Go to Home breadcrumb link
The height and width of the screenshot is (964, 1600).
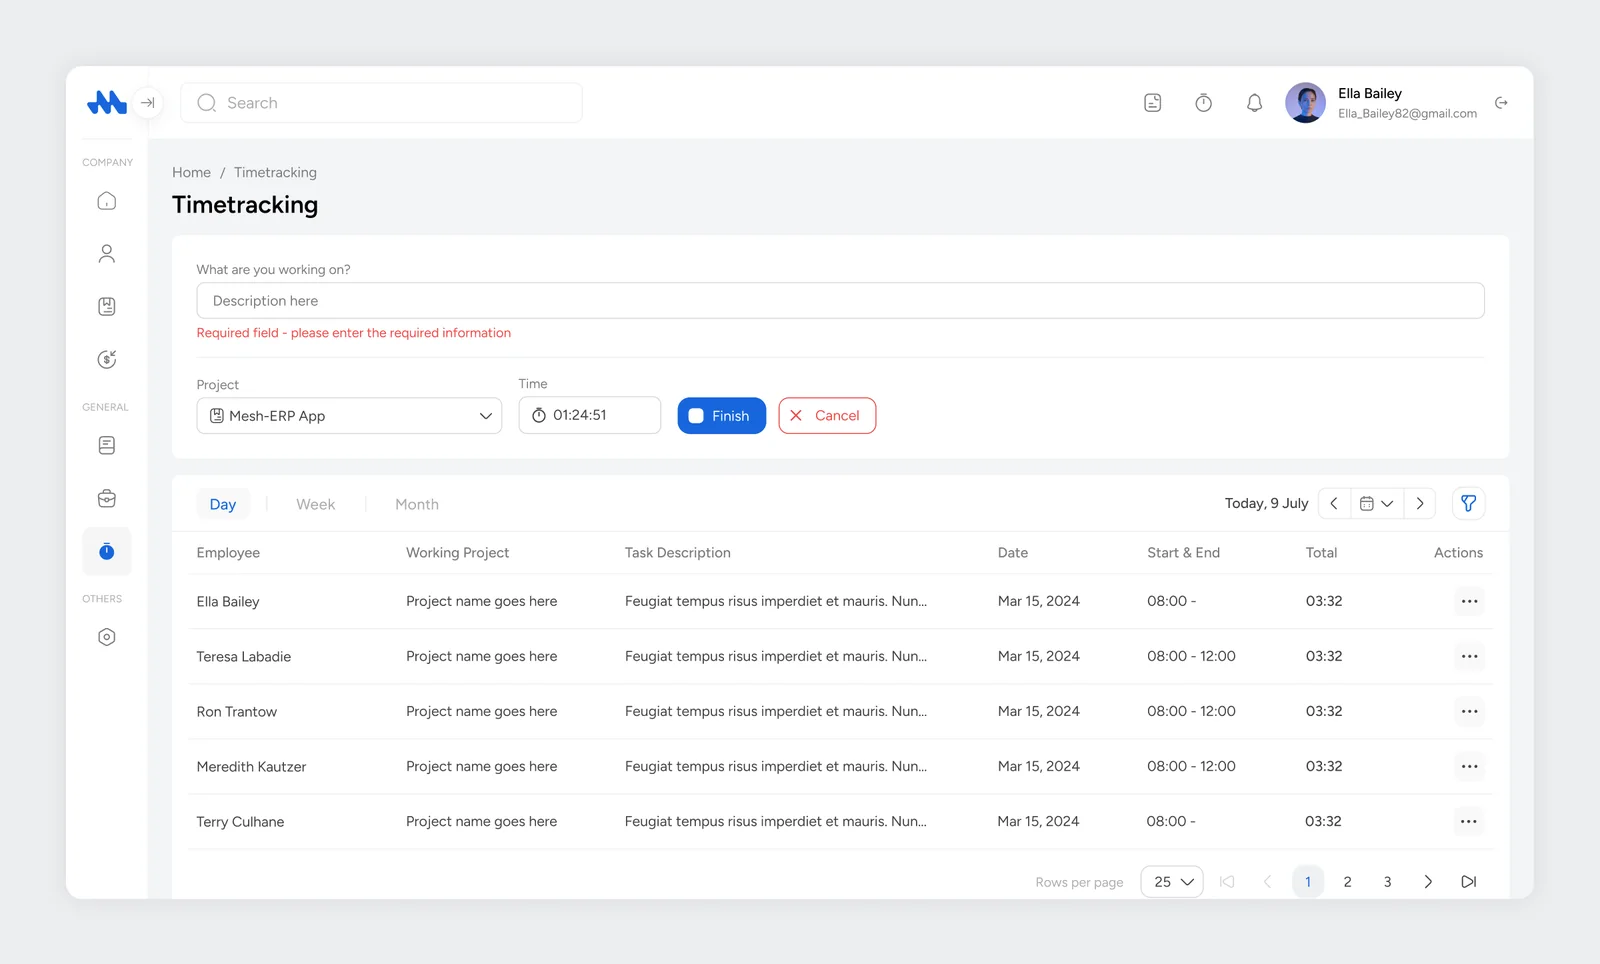(191, 172)
